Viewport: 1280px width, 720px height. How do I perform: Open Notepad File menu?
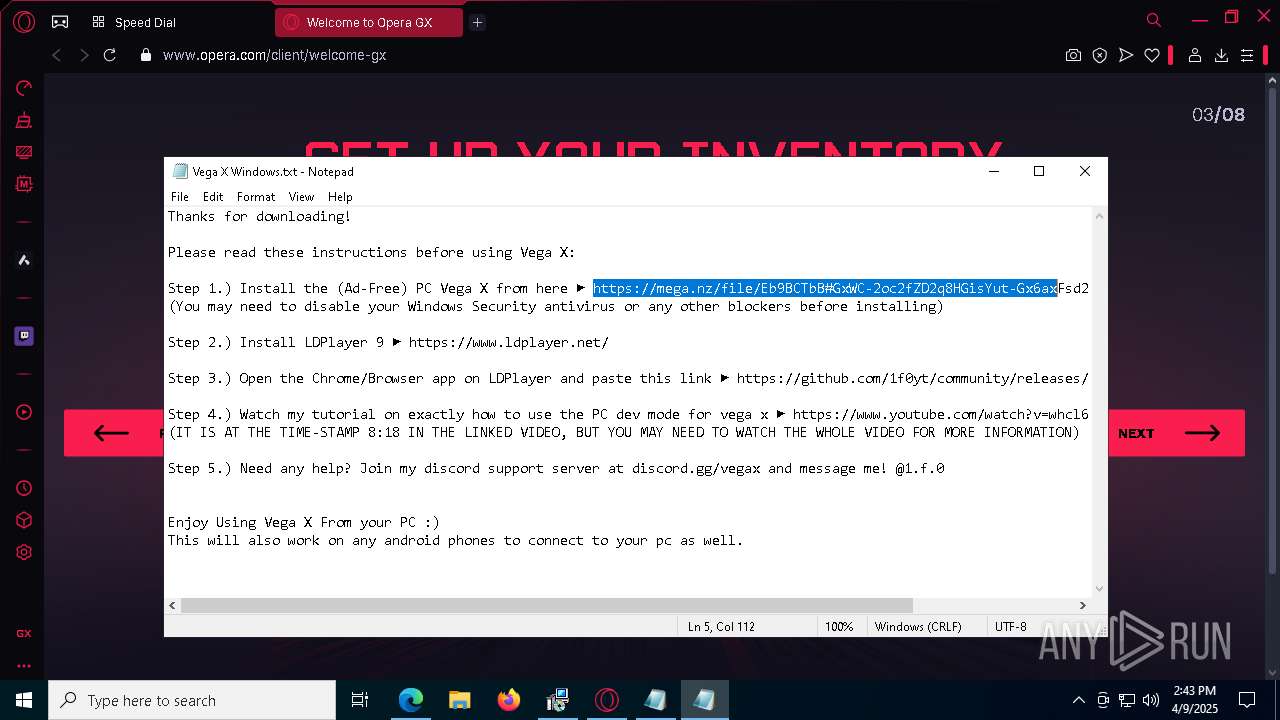180,197
